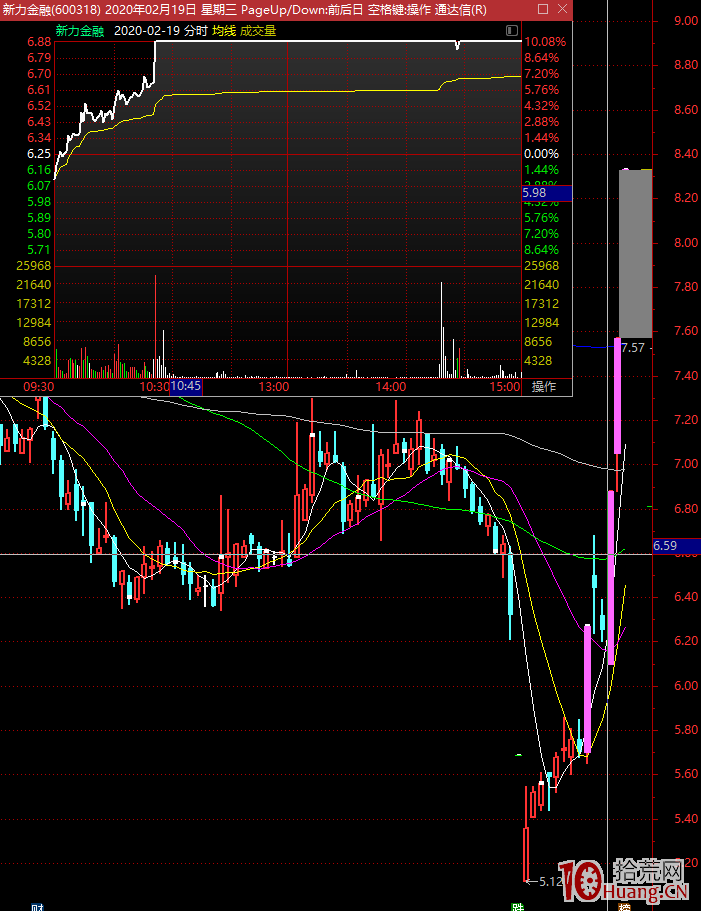Click the white 6.25 previous close label
Screen dimensions: 701x911
39,154
